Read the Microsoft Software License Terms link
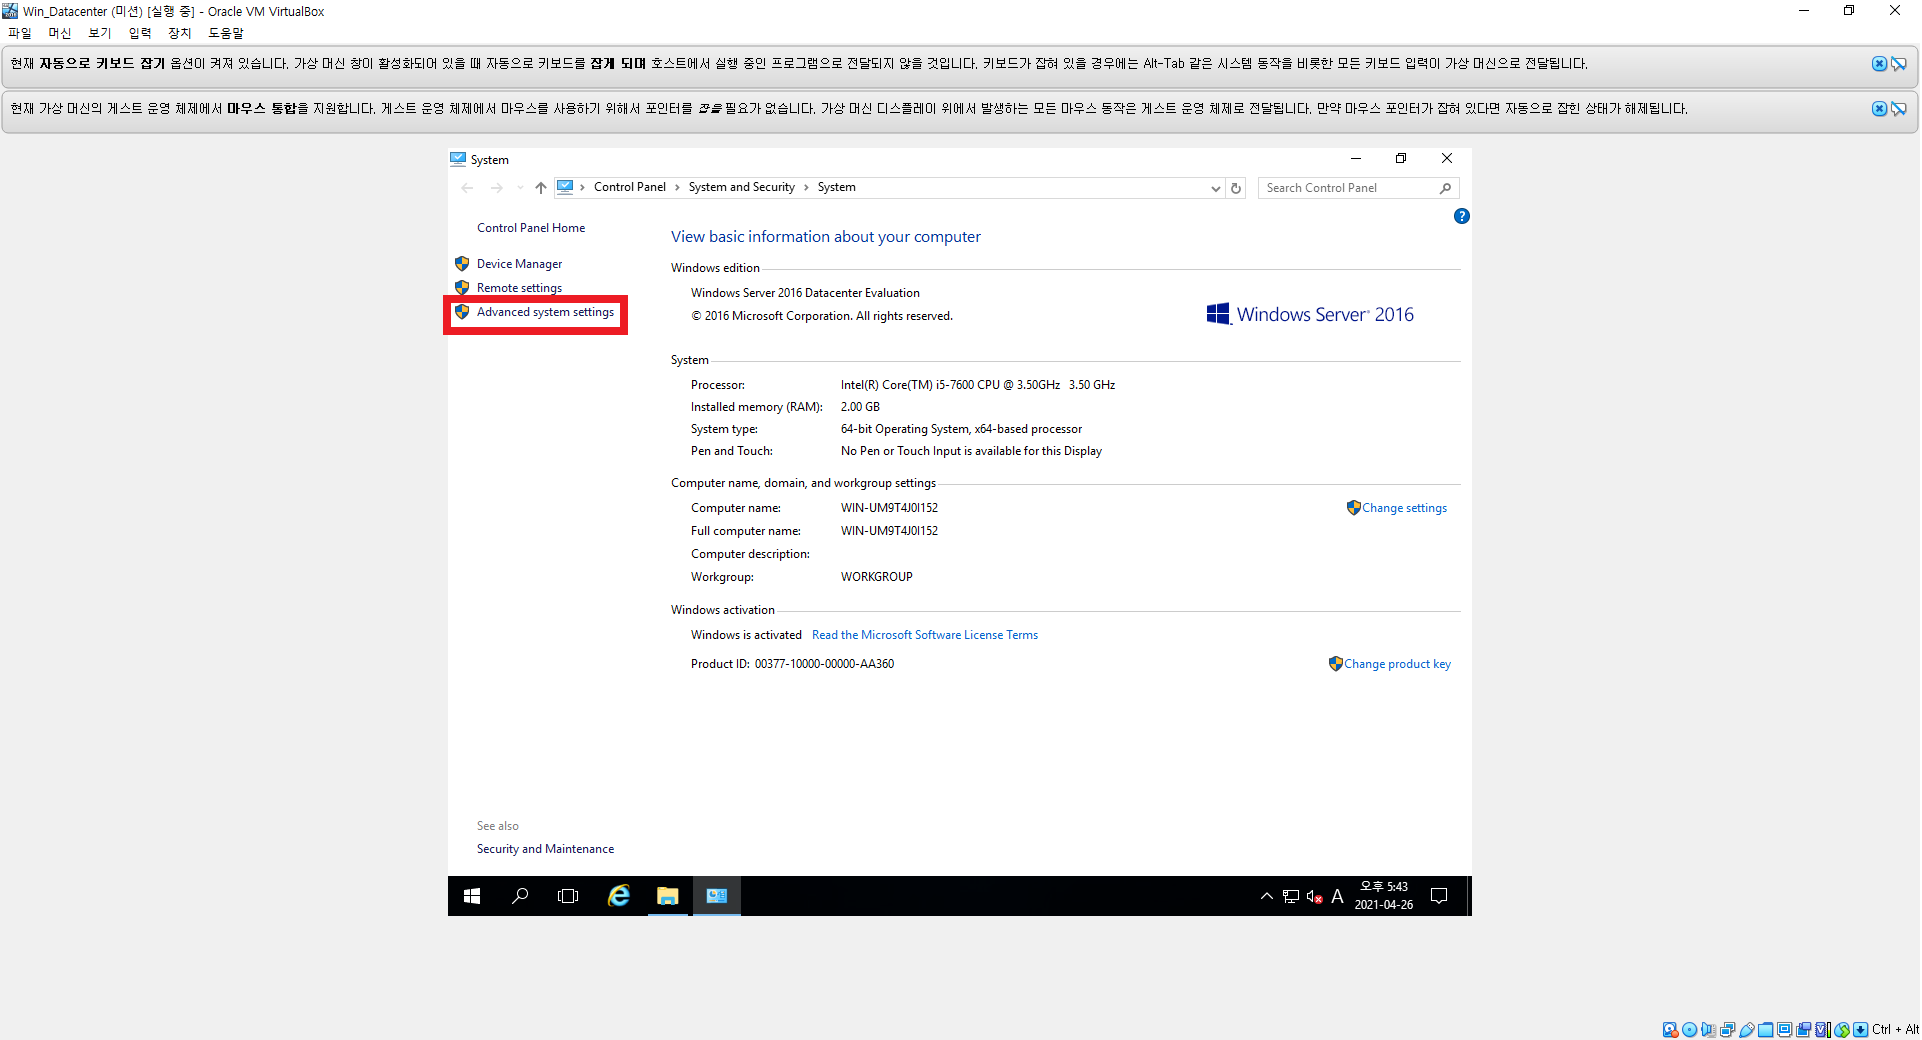 pos(925,635)
